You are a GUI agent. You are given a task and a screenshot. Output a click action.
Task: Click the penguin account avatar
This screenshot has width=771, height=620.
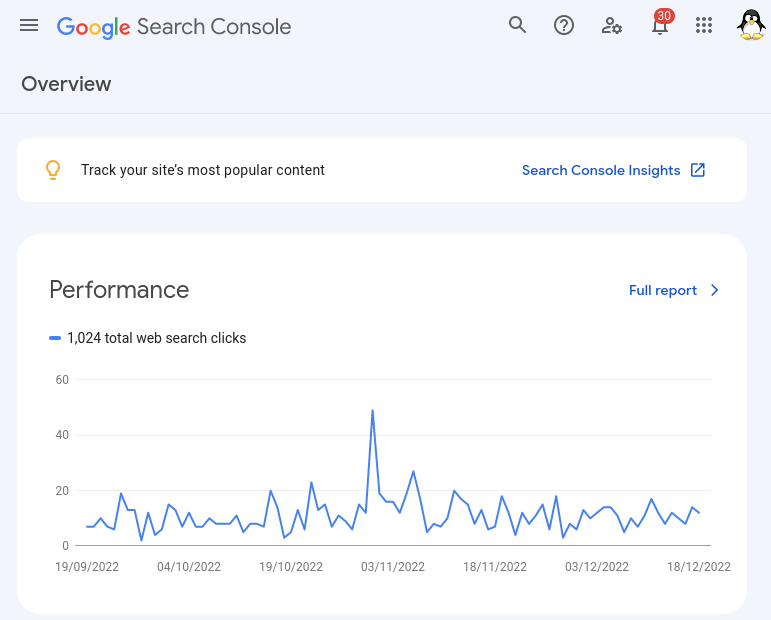pos(751,25)
